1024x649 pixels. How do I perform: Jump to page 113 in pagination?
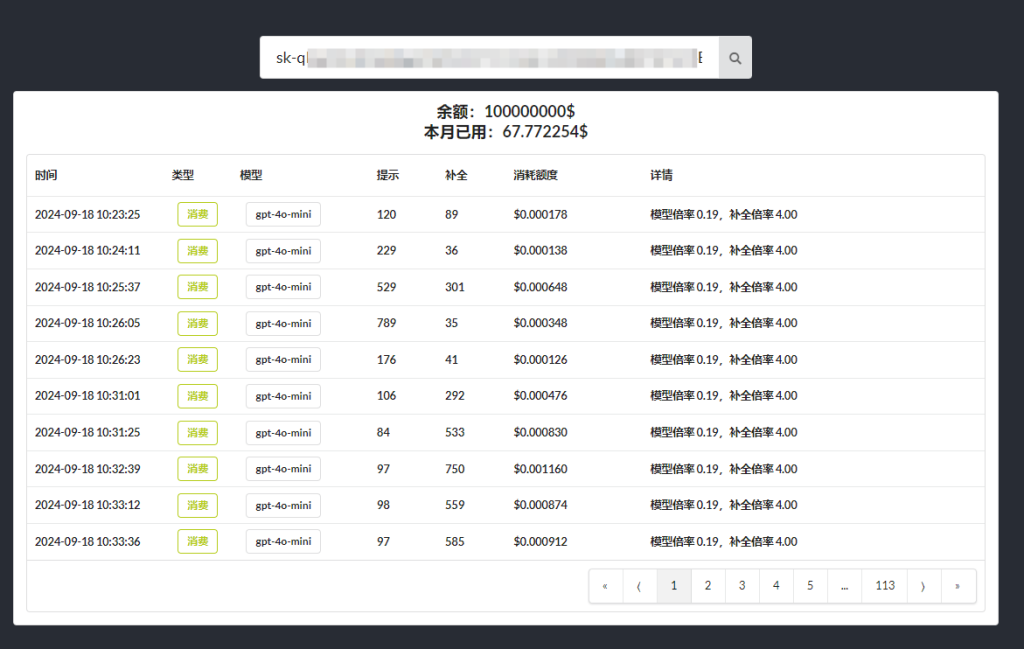coord(884,586)
